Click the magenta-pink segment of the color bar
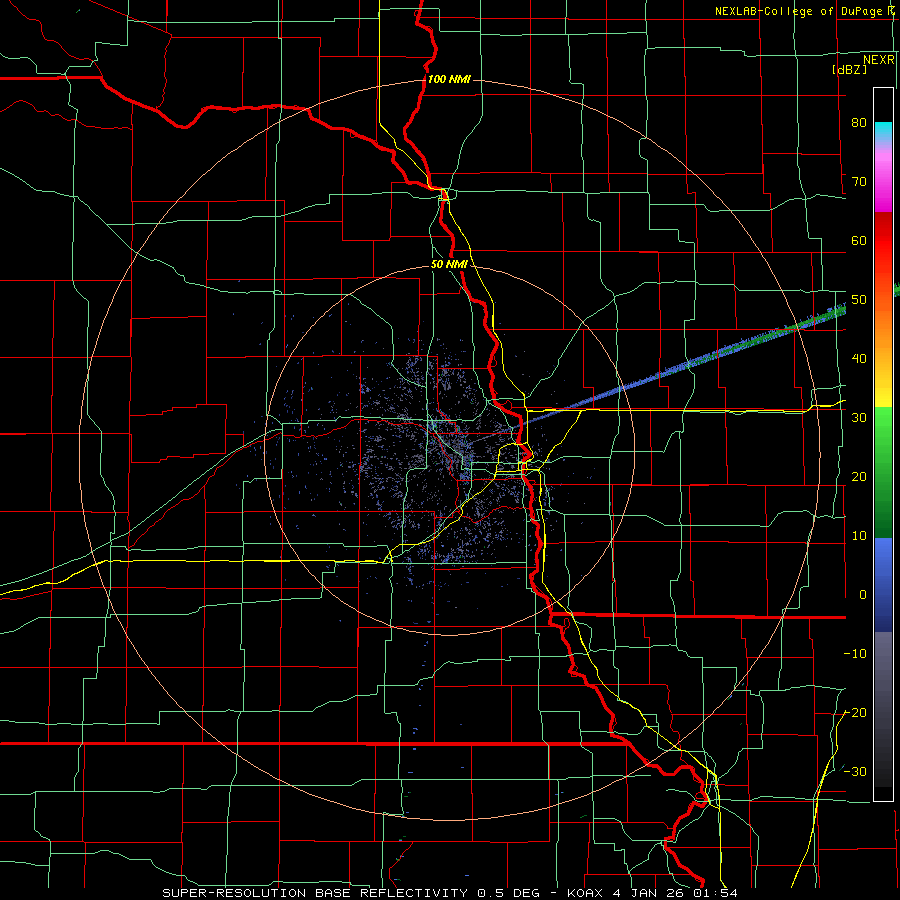900x900 pixels. coord(883,178)
